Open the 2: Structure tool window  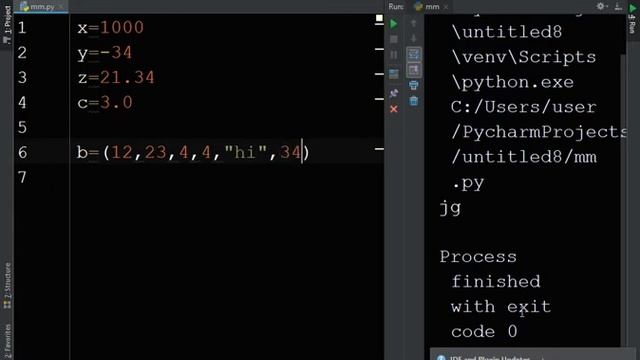(x=7, y=285)
